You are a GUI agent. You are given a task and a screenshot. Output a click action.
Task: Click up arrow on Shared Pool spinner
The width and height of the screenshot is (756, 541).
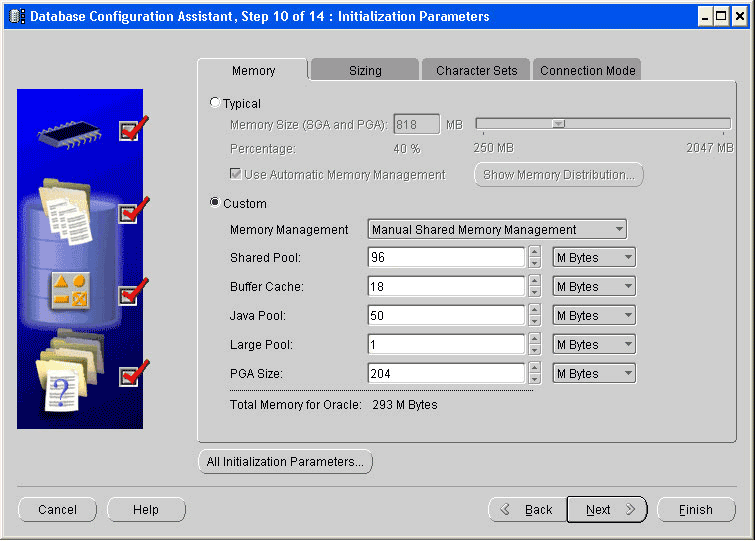535,252
